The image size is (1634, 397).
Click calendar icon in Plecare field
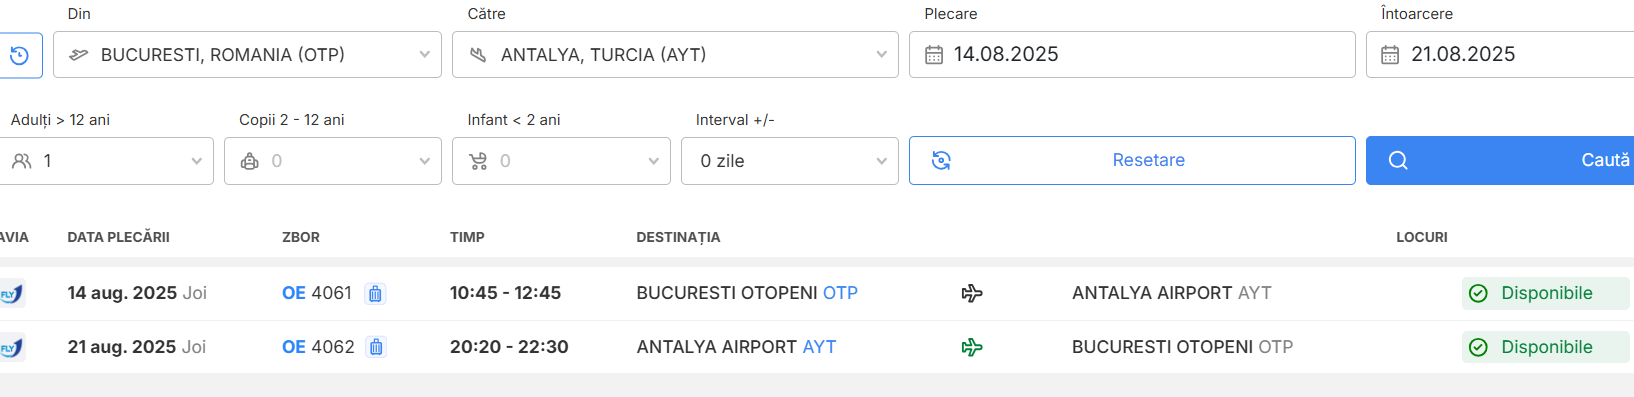coord(934,55)
